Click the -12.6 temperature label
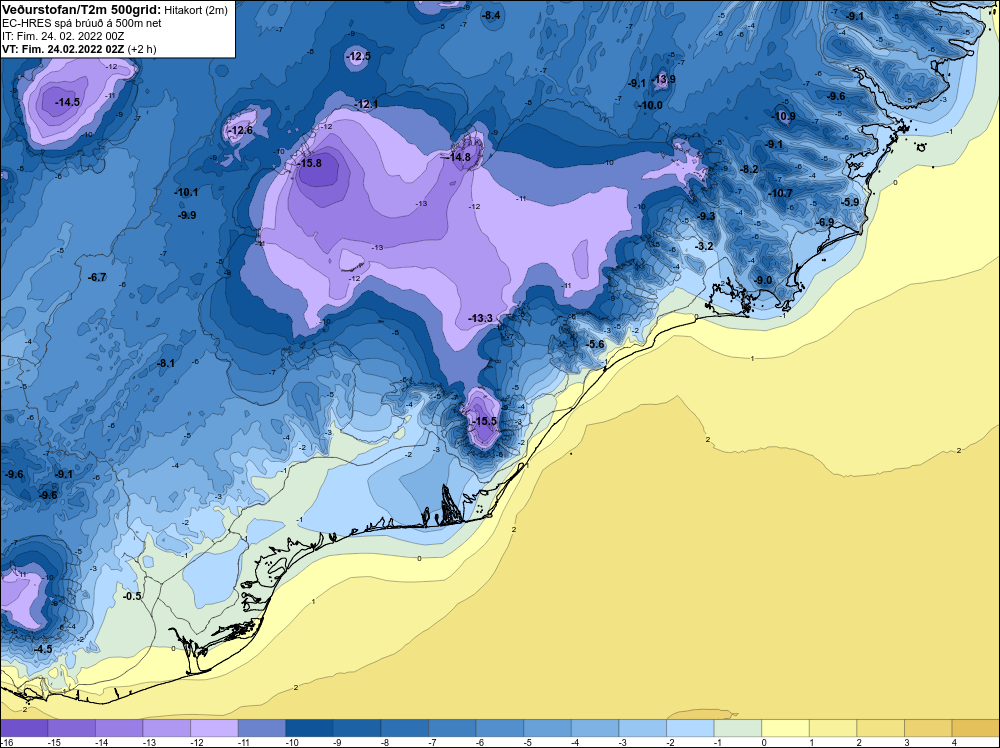1000x748 pixels. coord(240,130)
